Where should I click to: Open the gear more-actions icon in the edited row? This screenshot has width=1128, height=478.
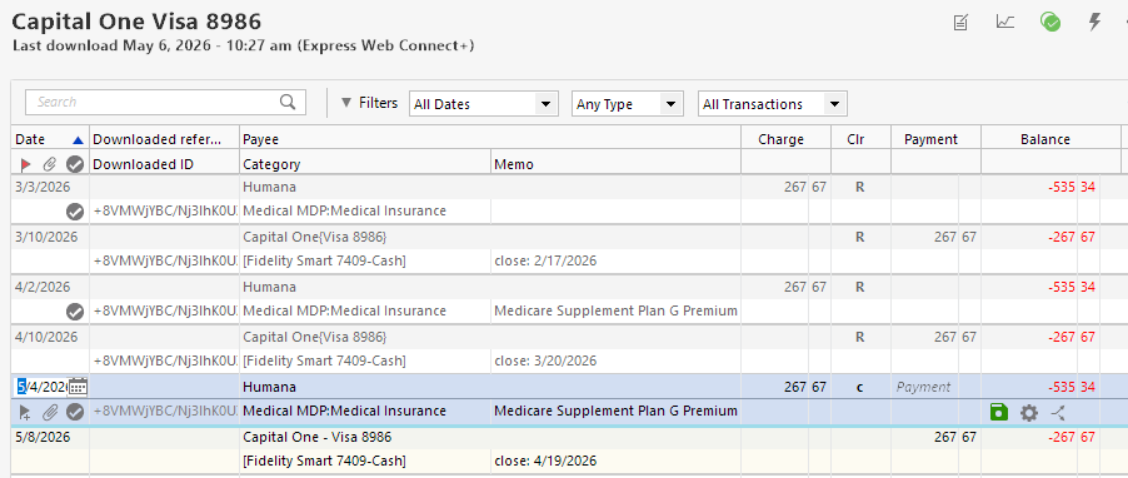1029,412
